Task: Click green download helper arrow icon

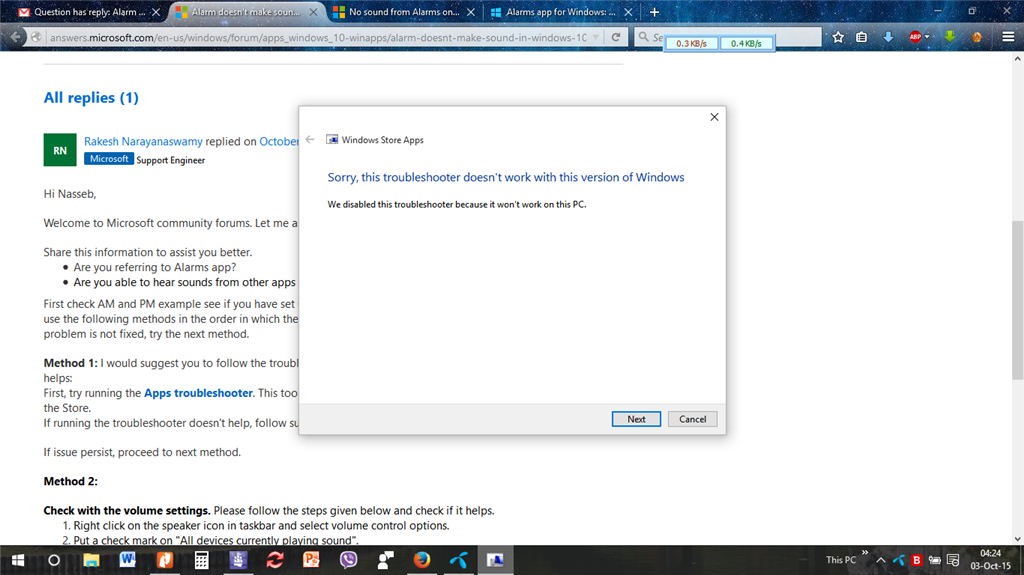Action: click(950, 37)
